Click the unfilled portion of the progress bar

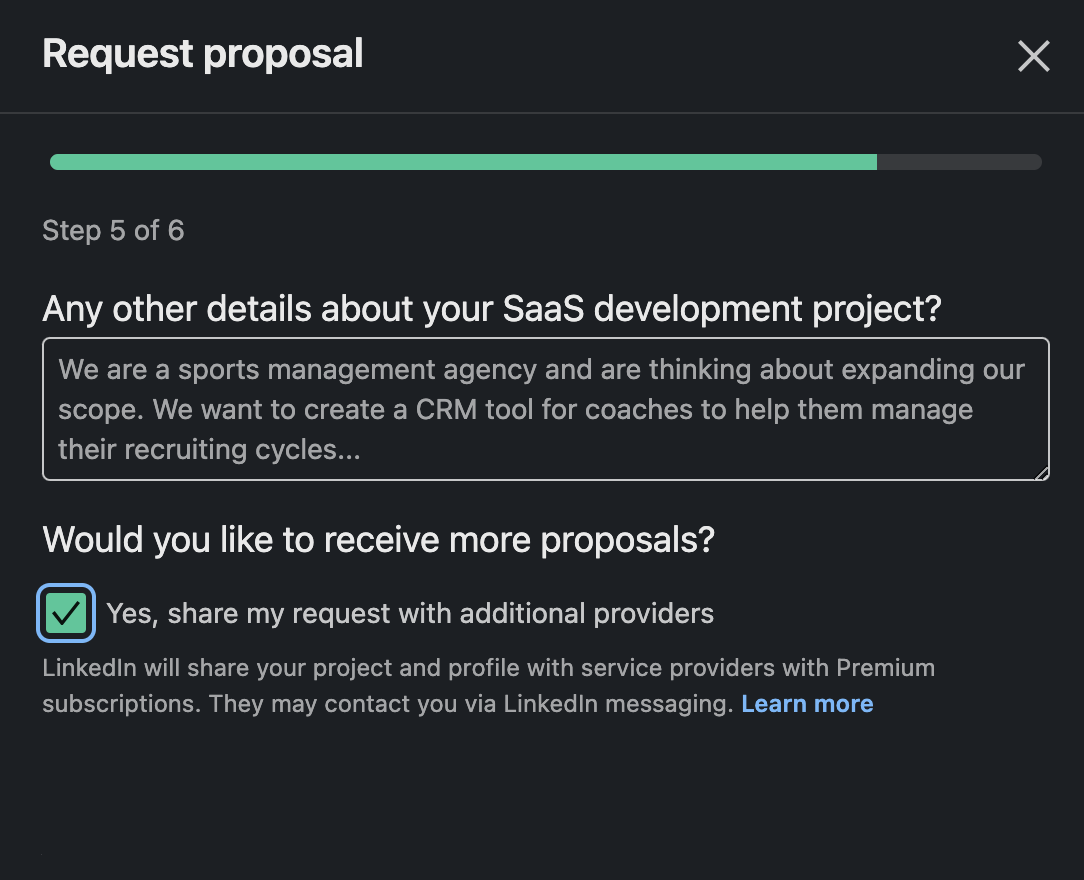click(958, 161)
